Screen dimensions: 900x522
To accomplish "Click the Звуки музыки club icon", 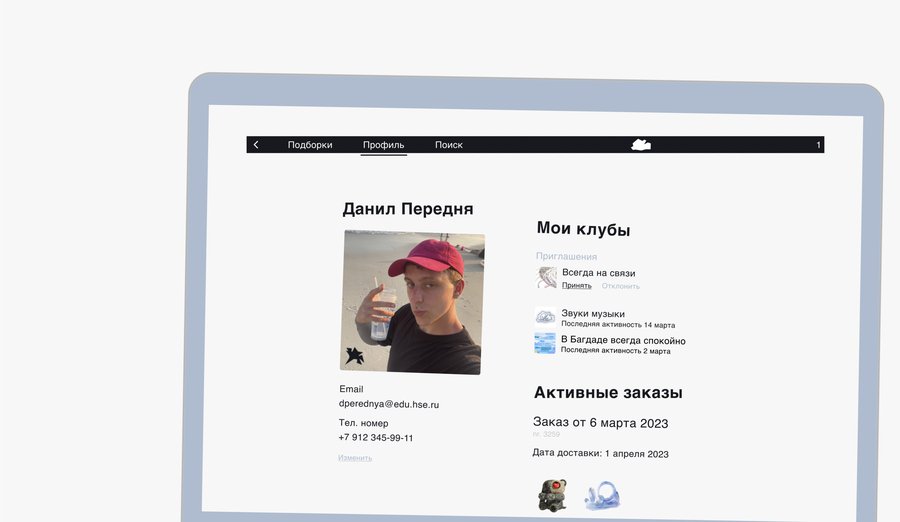I will [x=545, y=316].
